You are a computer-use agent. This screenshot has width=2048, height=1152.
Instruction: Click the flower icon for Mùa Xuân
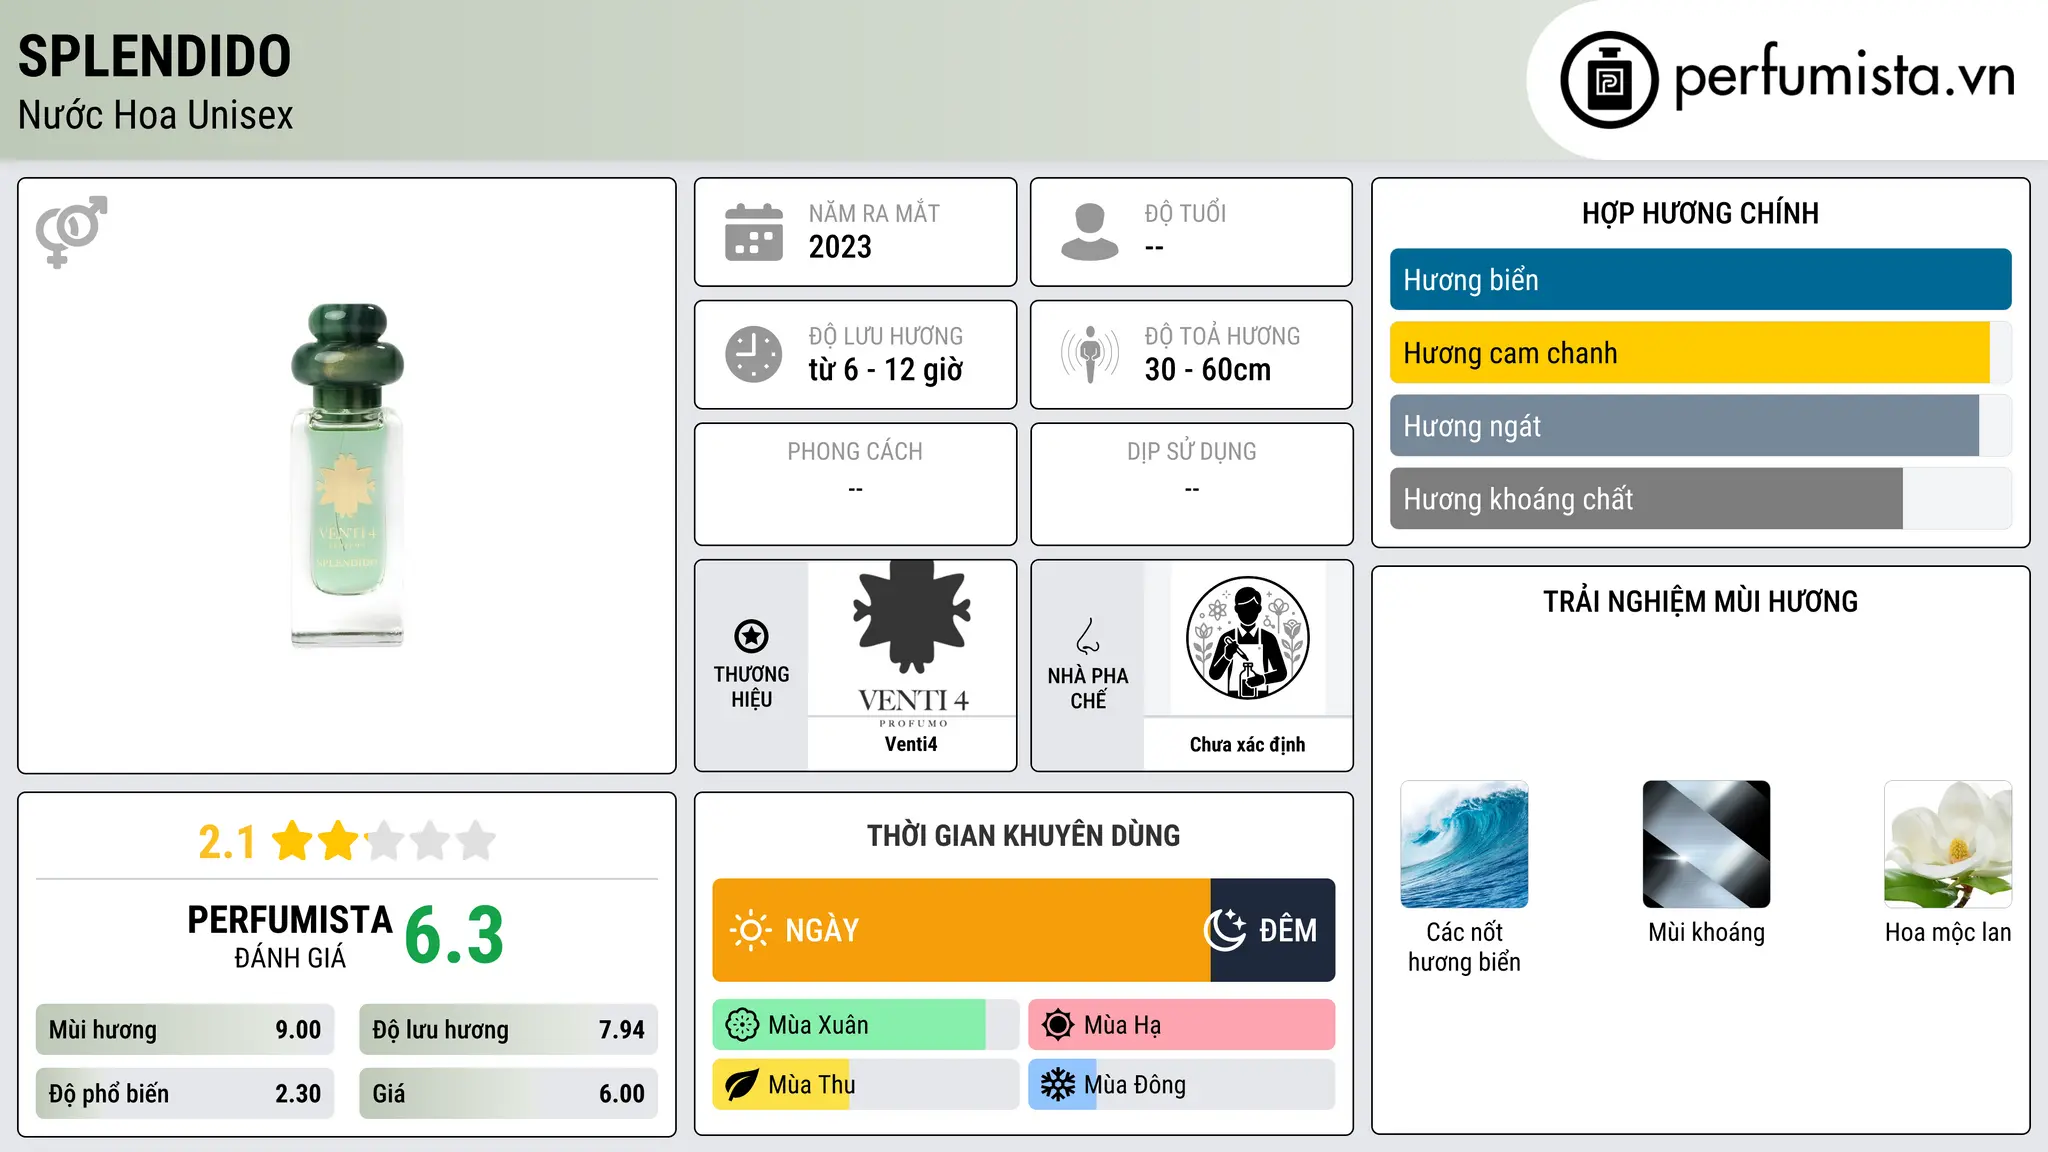pos(742,1025)
